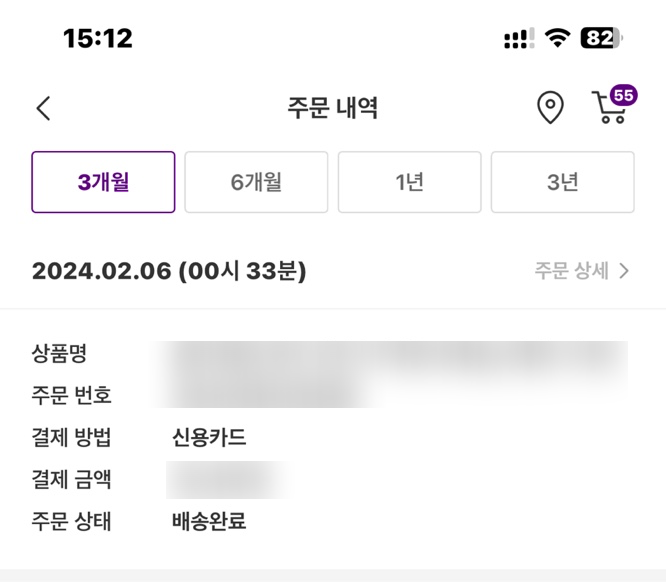Switch to the 1년 period filter
This screenshot has height=584, width=666.
(x=409, y=182)
